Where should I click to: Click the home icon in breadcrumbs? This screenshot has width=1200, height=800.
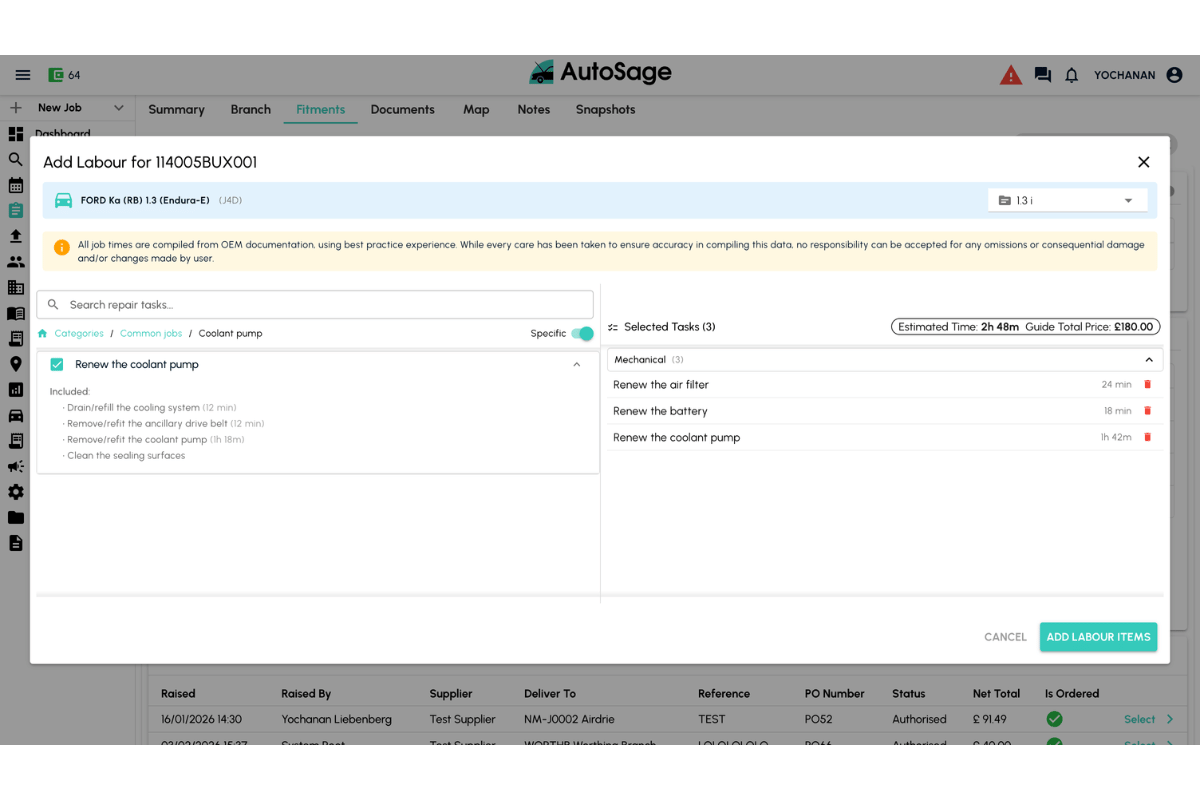43,334
